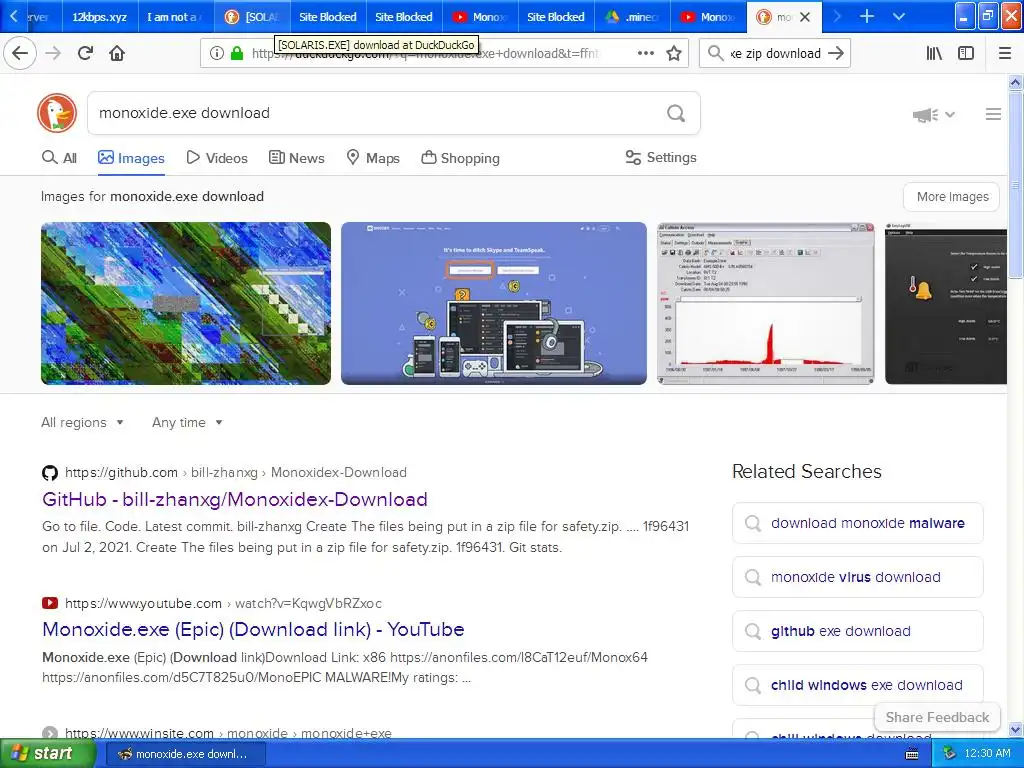Viewport: 1024px width, 768px height.
Task: Open GitHub bill-zhanxg Monoxidex-Download result
Action: [x=234, y=500]
